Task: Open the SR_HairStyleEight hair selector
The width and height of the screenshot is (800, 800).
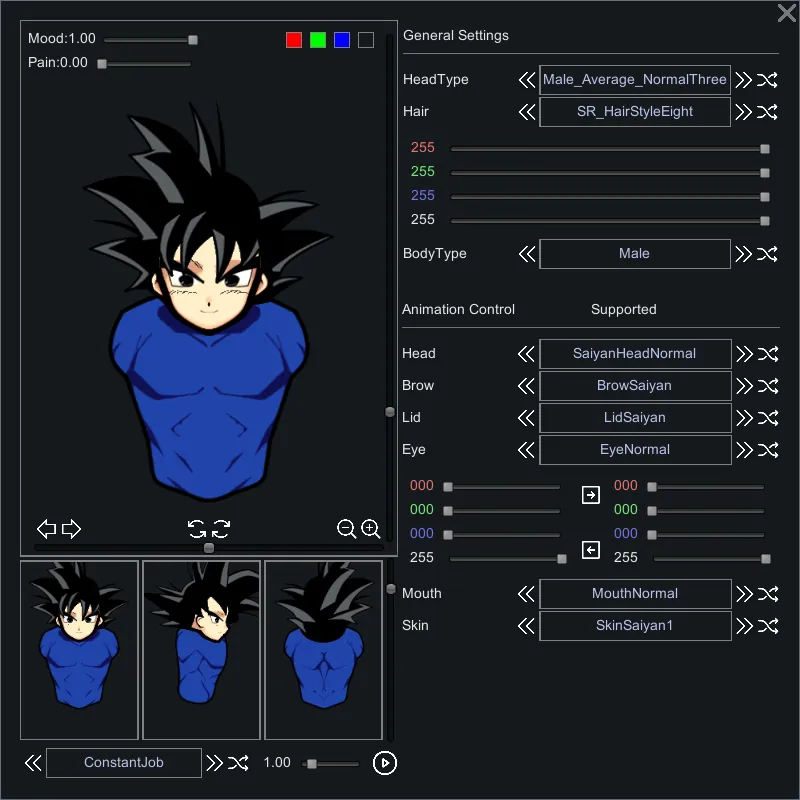Action: click(634, 112)
